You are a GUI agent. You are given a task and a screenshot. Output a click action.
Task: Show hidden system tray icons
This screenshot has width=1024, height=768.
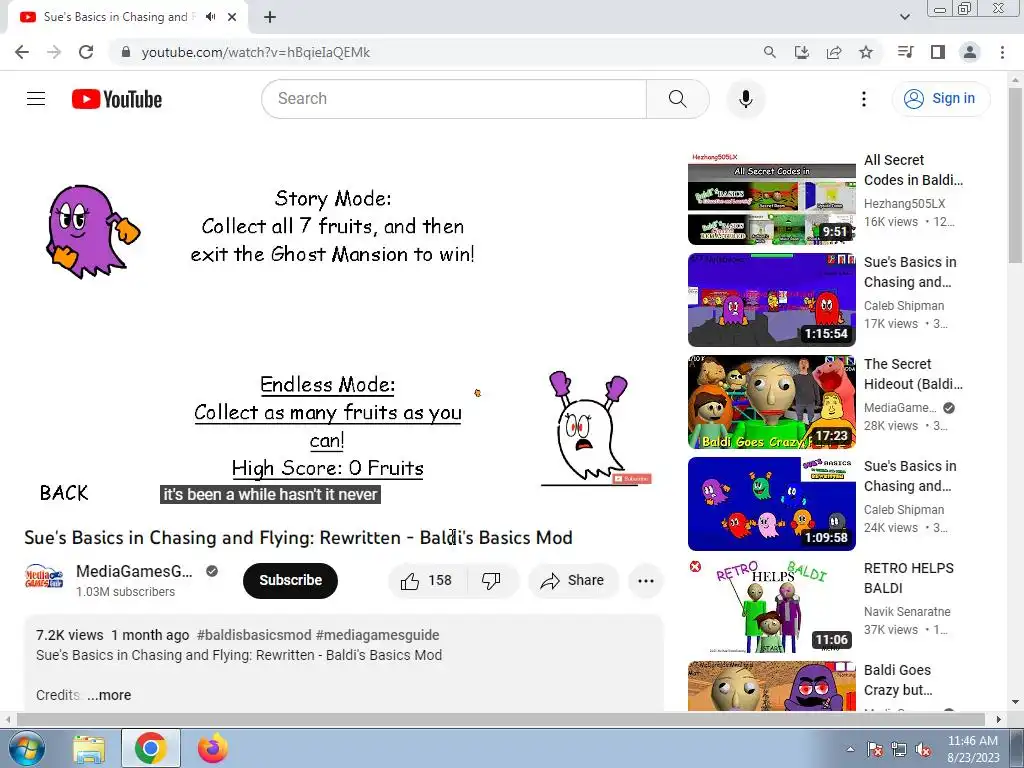[x=850, y=749]
